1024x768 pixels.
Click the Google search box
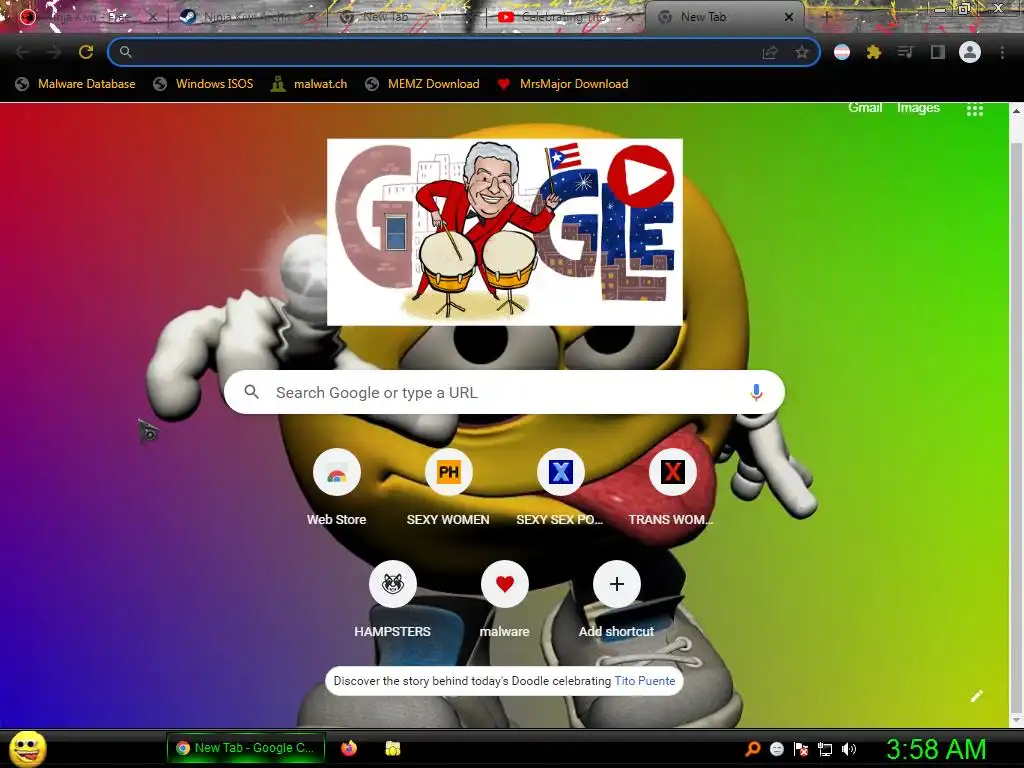click(x=504, y=392)
